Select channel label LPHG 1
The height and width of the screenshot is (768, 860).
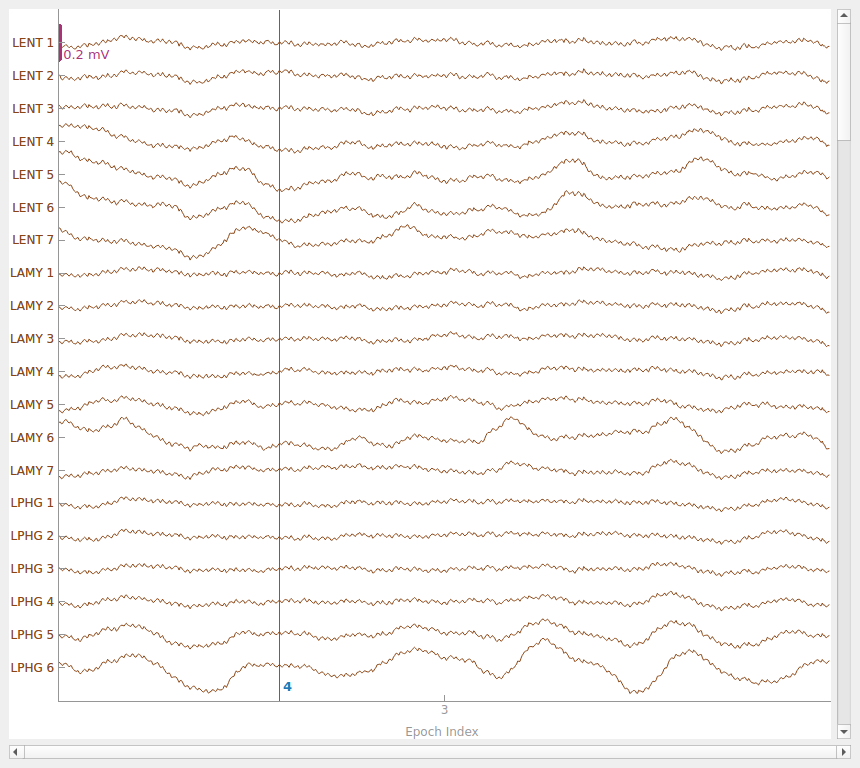32,502
